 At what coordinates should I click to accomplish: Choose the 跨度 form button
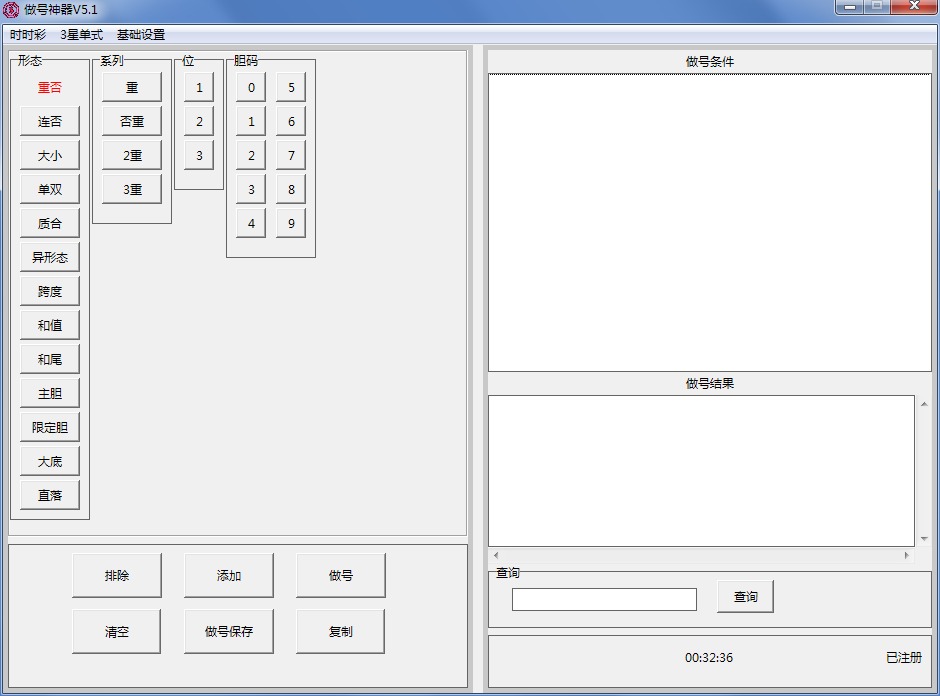point(50,292)
